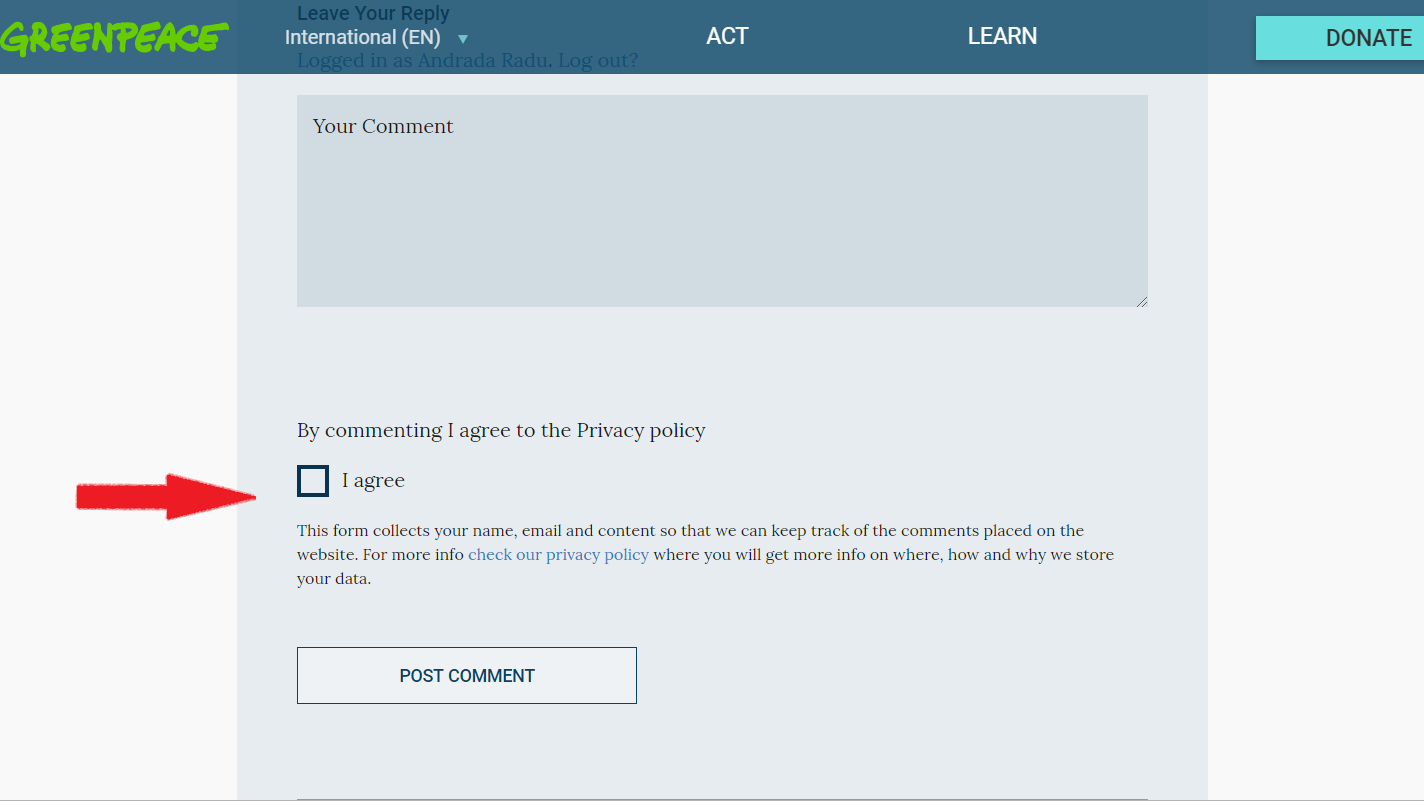Open the International (EN) site selector
The image size is (1424, 808).
[377, 38]
